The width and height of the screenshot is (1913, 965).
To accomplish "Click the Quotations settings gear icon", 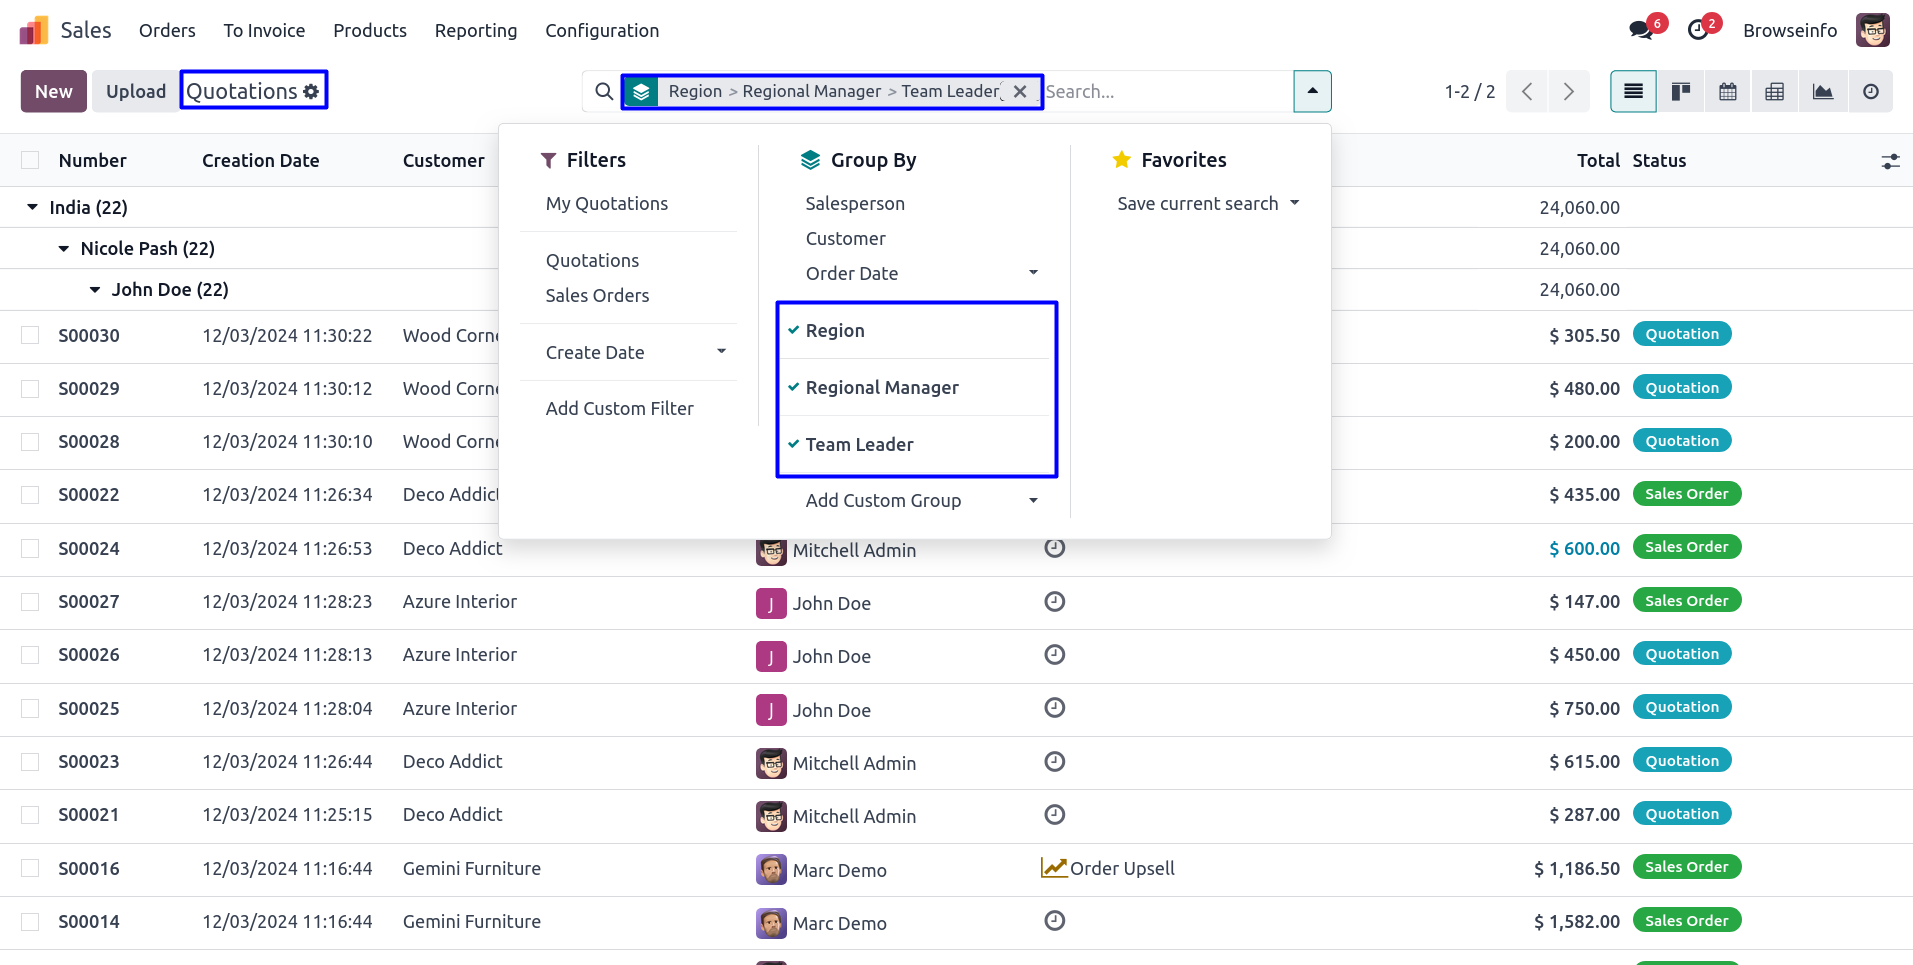I will [x=312, y=91].
